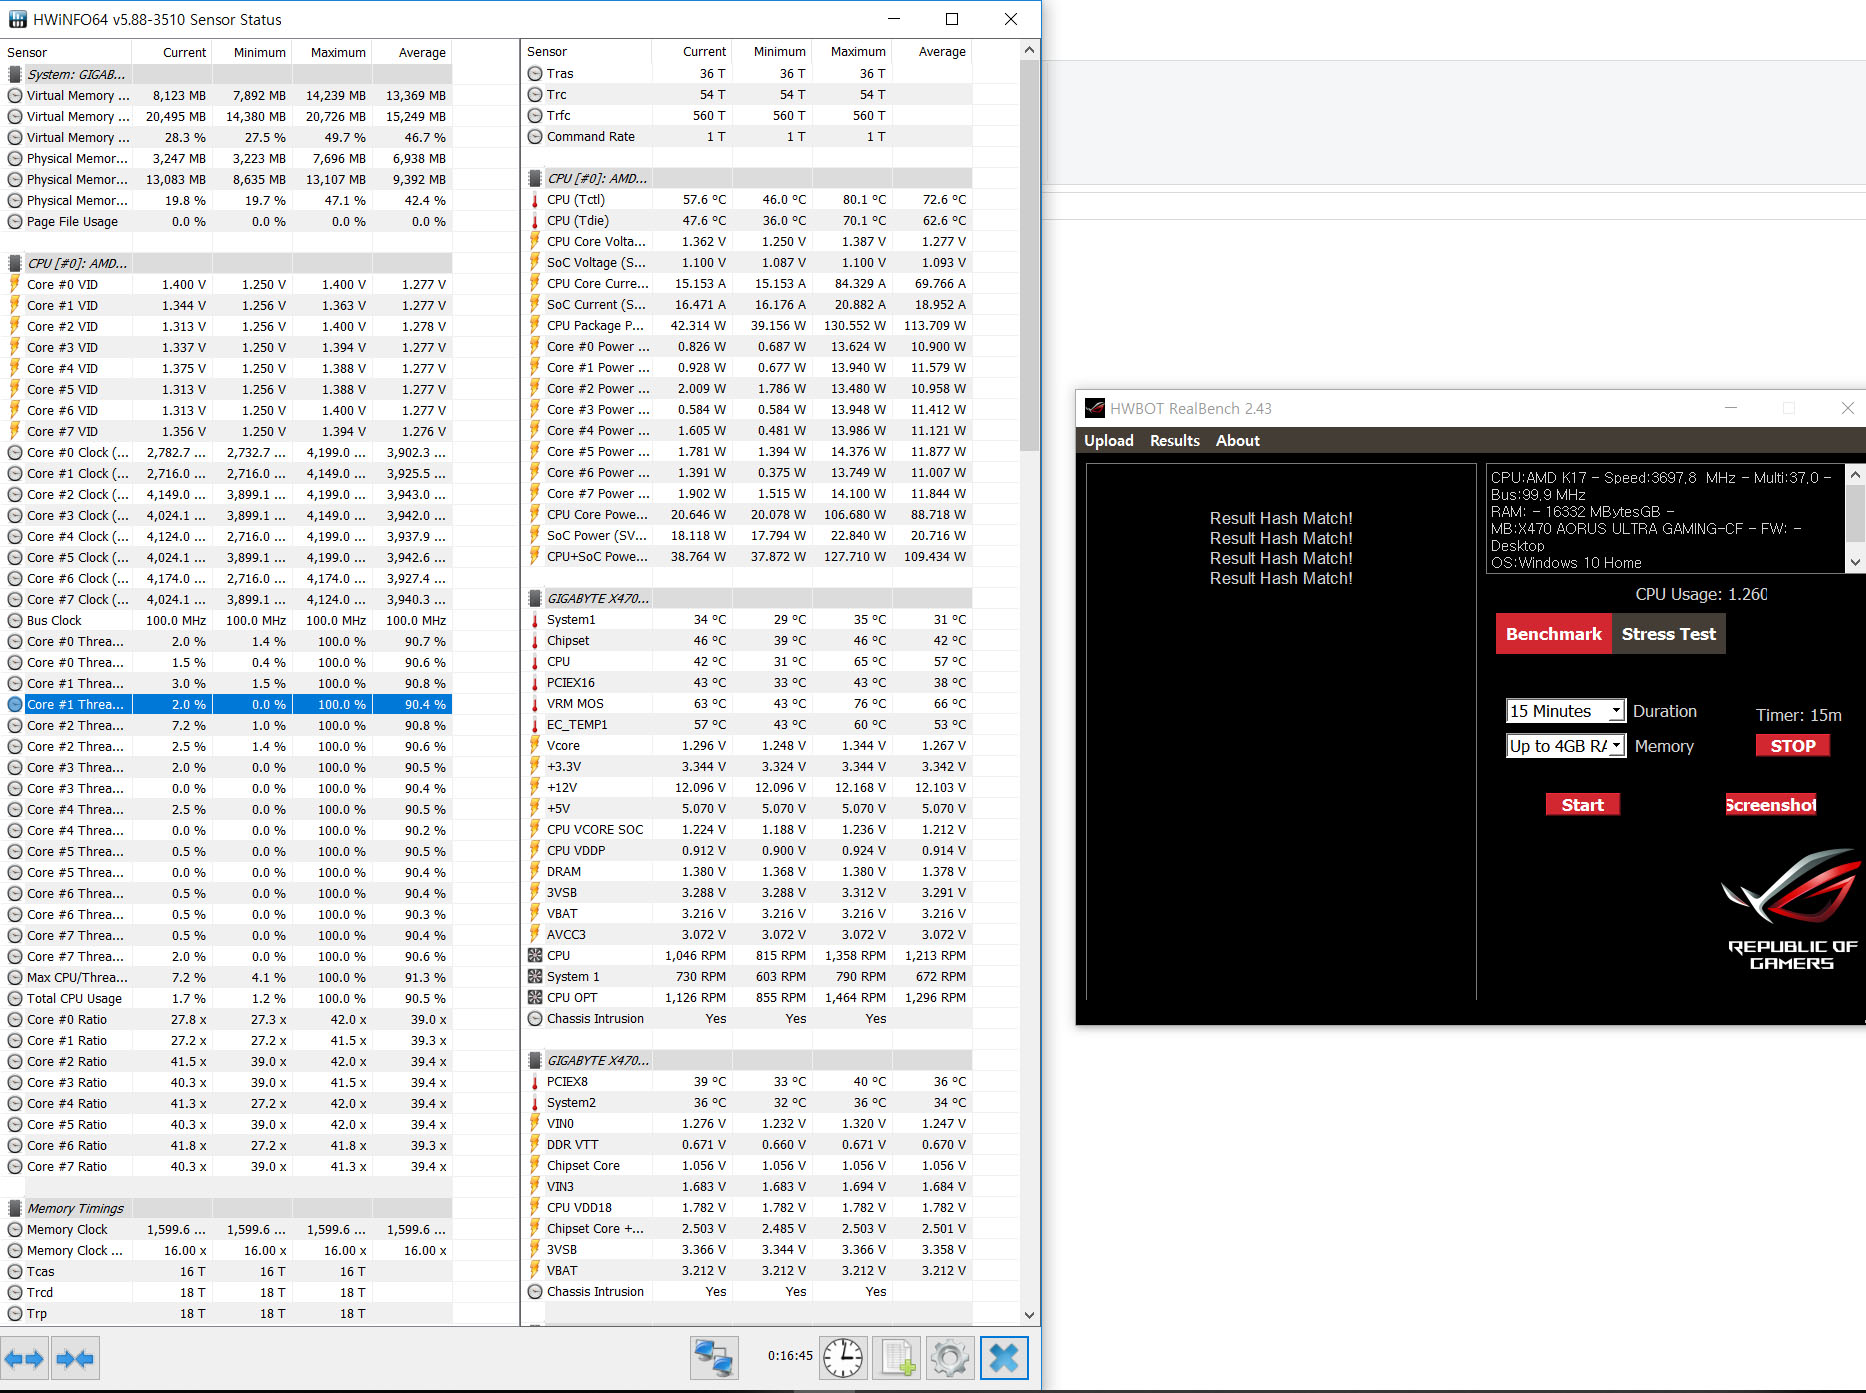Viewport: 1866px width, 1393px height.
Task: Click lightning icon beside Core #0 VID
Action: 15,284
